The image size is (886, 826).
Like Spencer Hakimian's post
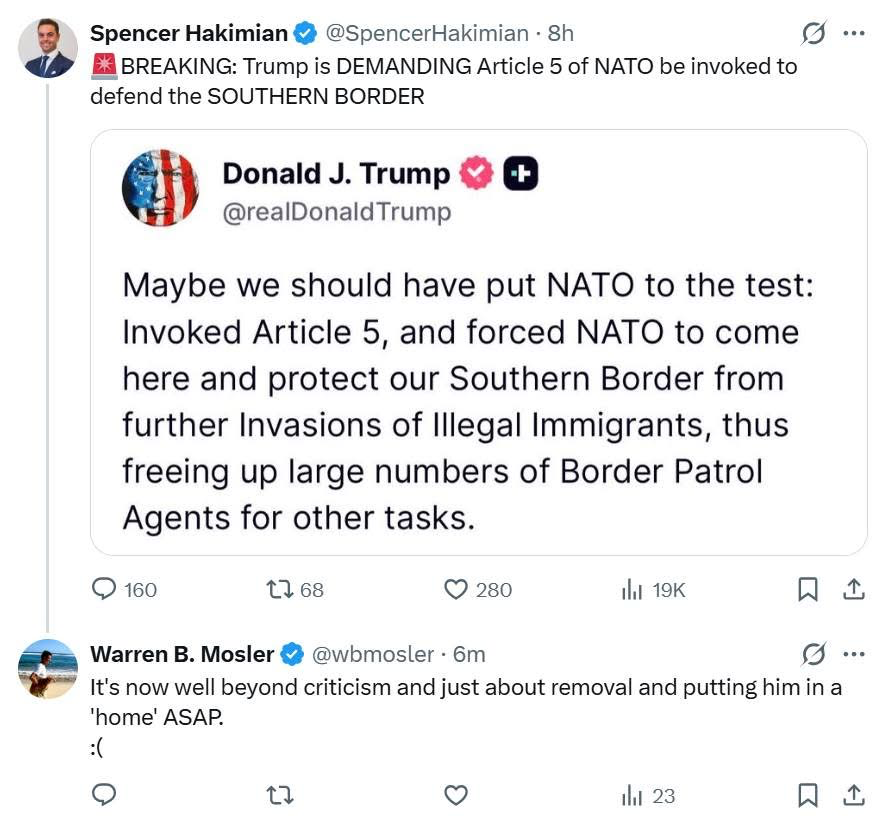point(456,590)
